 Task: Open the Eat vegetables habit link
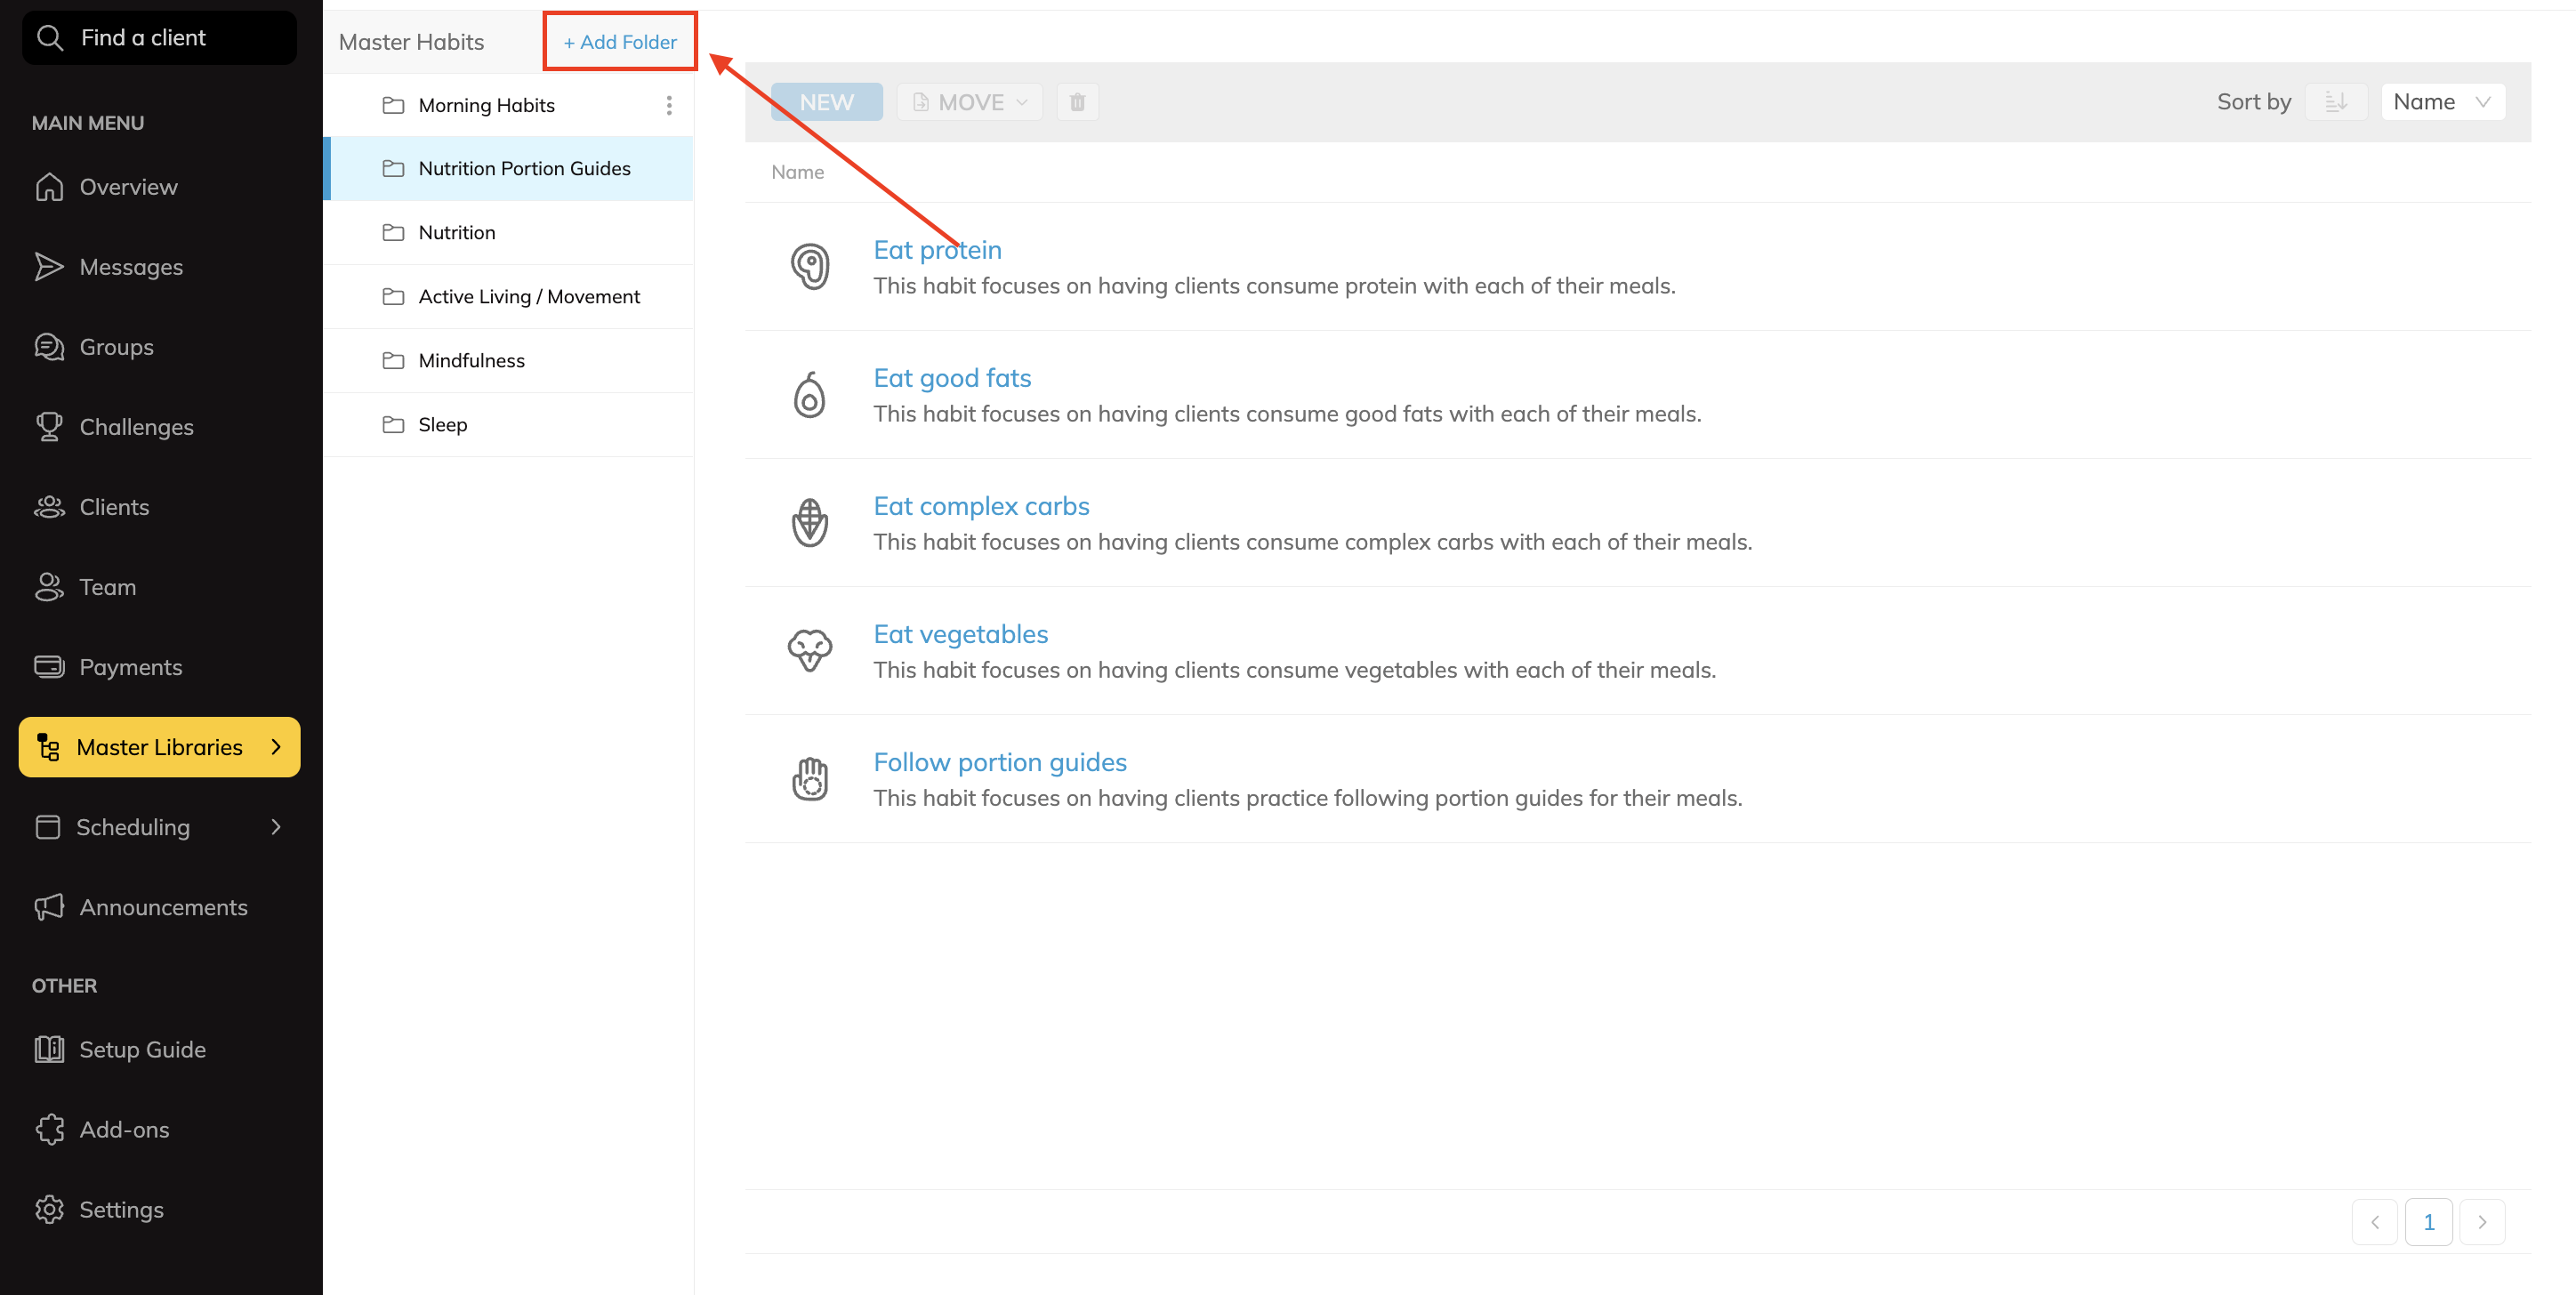coord(960,634)
